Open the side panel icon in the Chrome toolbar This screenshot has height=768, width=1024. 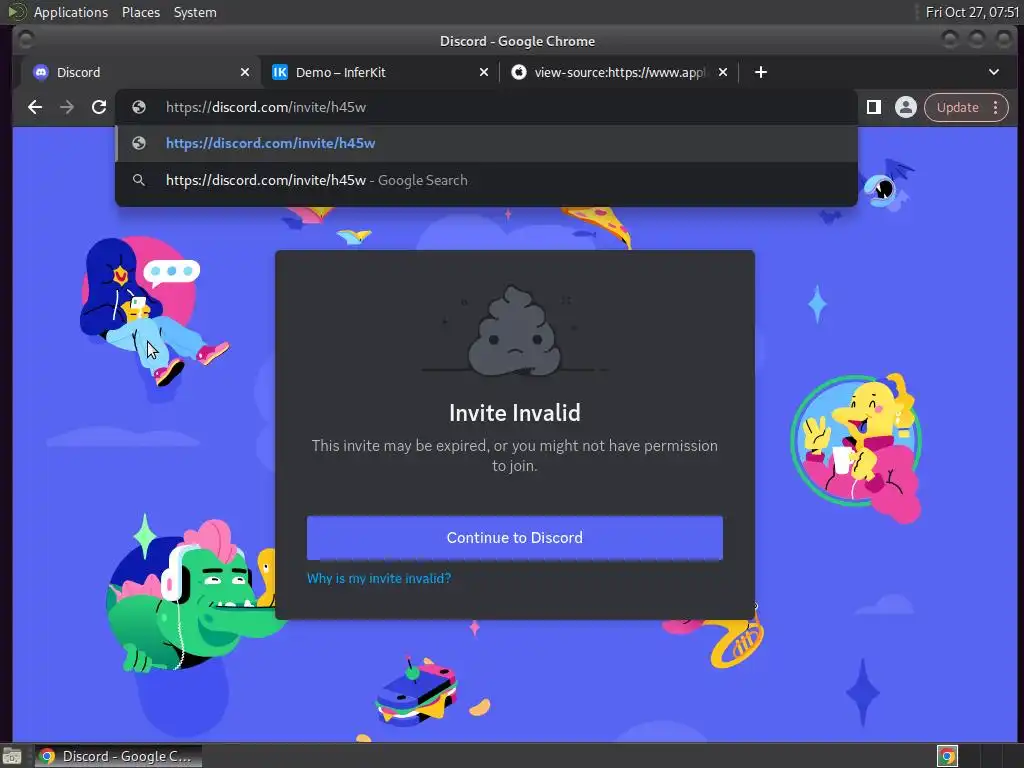(x=874, y=107)
